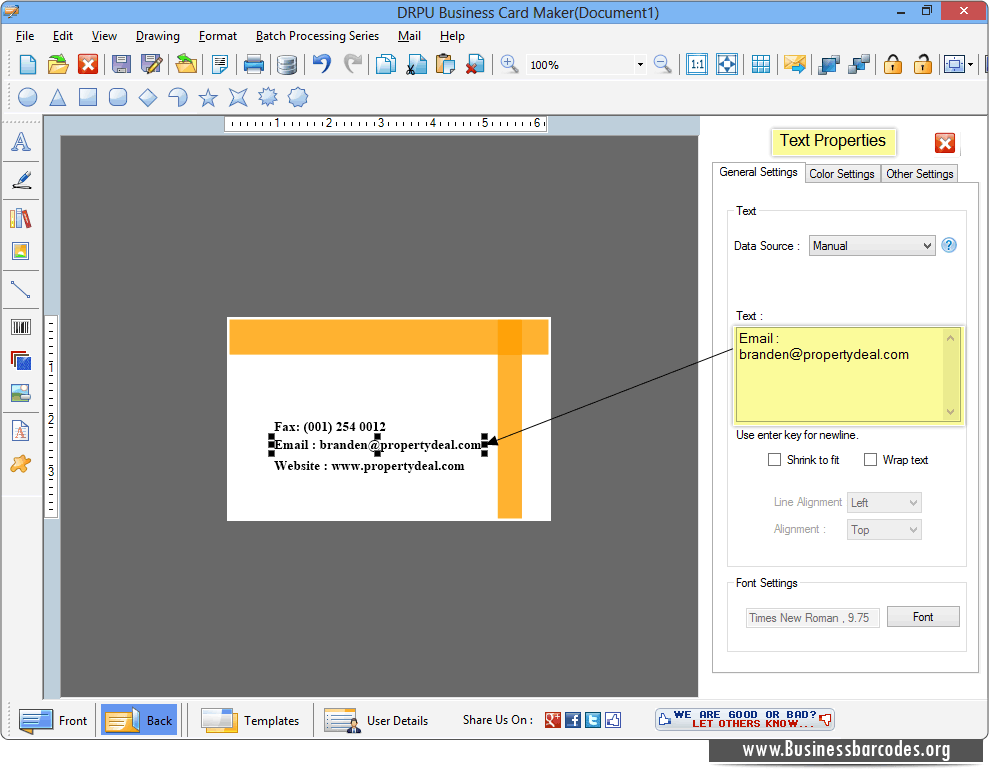Image resolution: width=989 pixels, height=770 pixels.
Task: Save the document with the floppy icon
Action: pyautogui.click(x=121, y=64)
